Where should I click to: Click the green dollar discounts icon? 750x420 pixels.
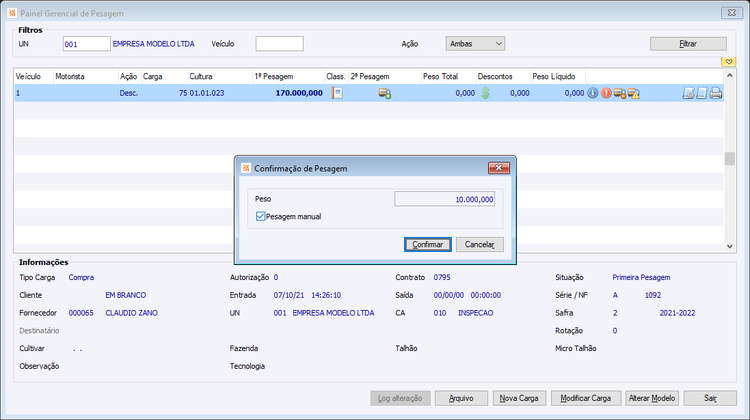(485, 93)
